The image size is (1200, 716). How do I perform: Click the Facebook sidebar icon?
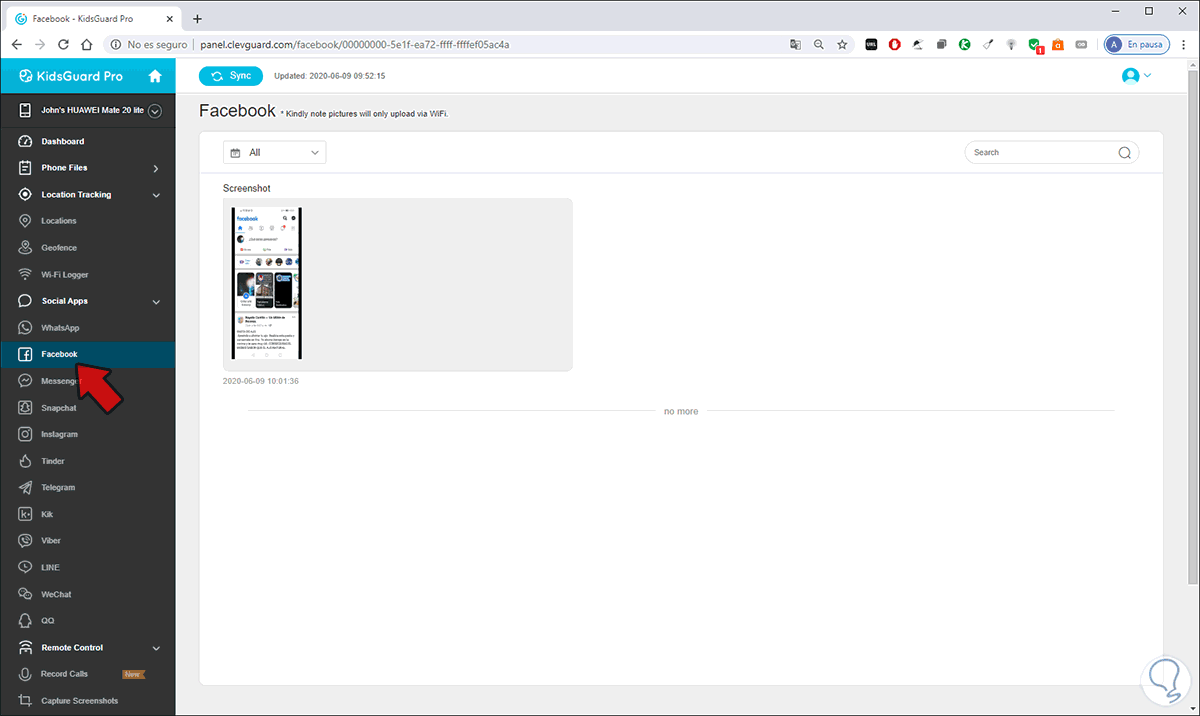pos(25,354)
